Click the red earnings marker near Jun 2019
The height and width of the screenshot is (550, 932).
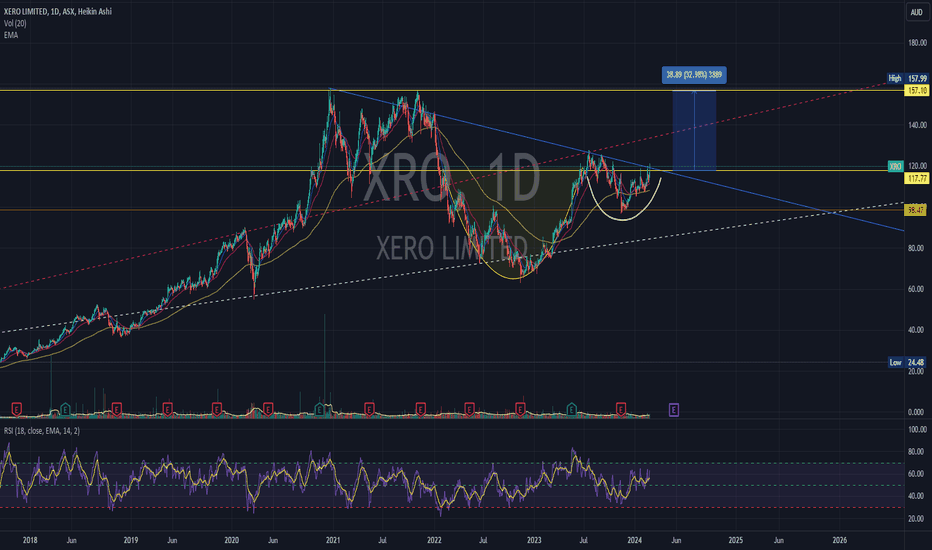168,409
